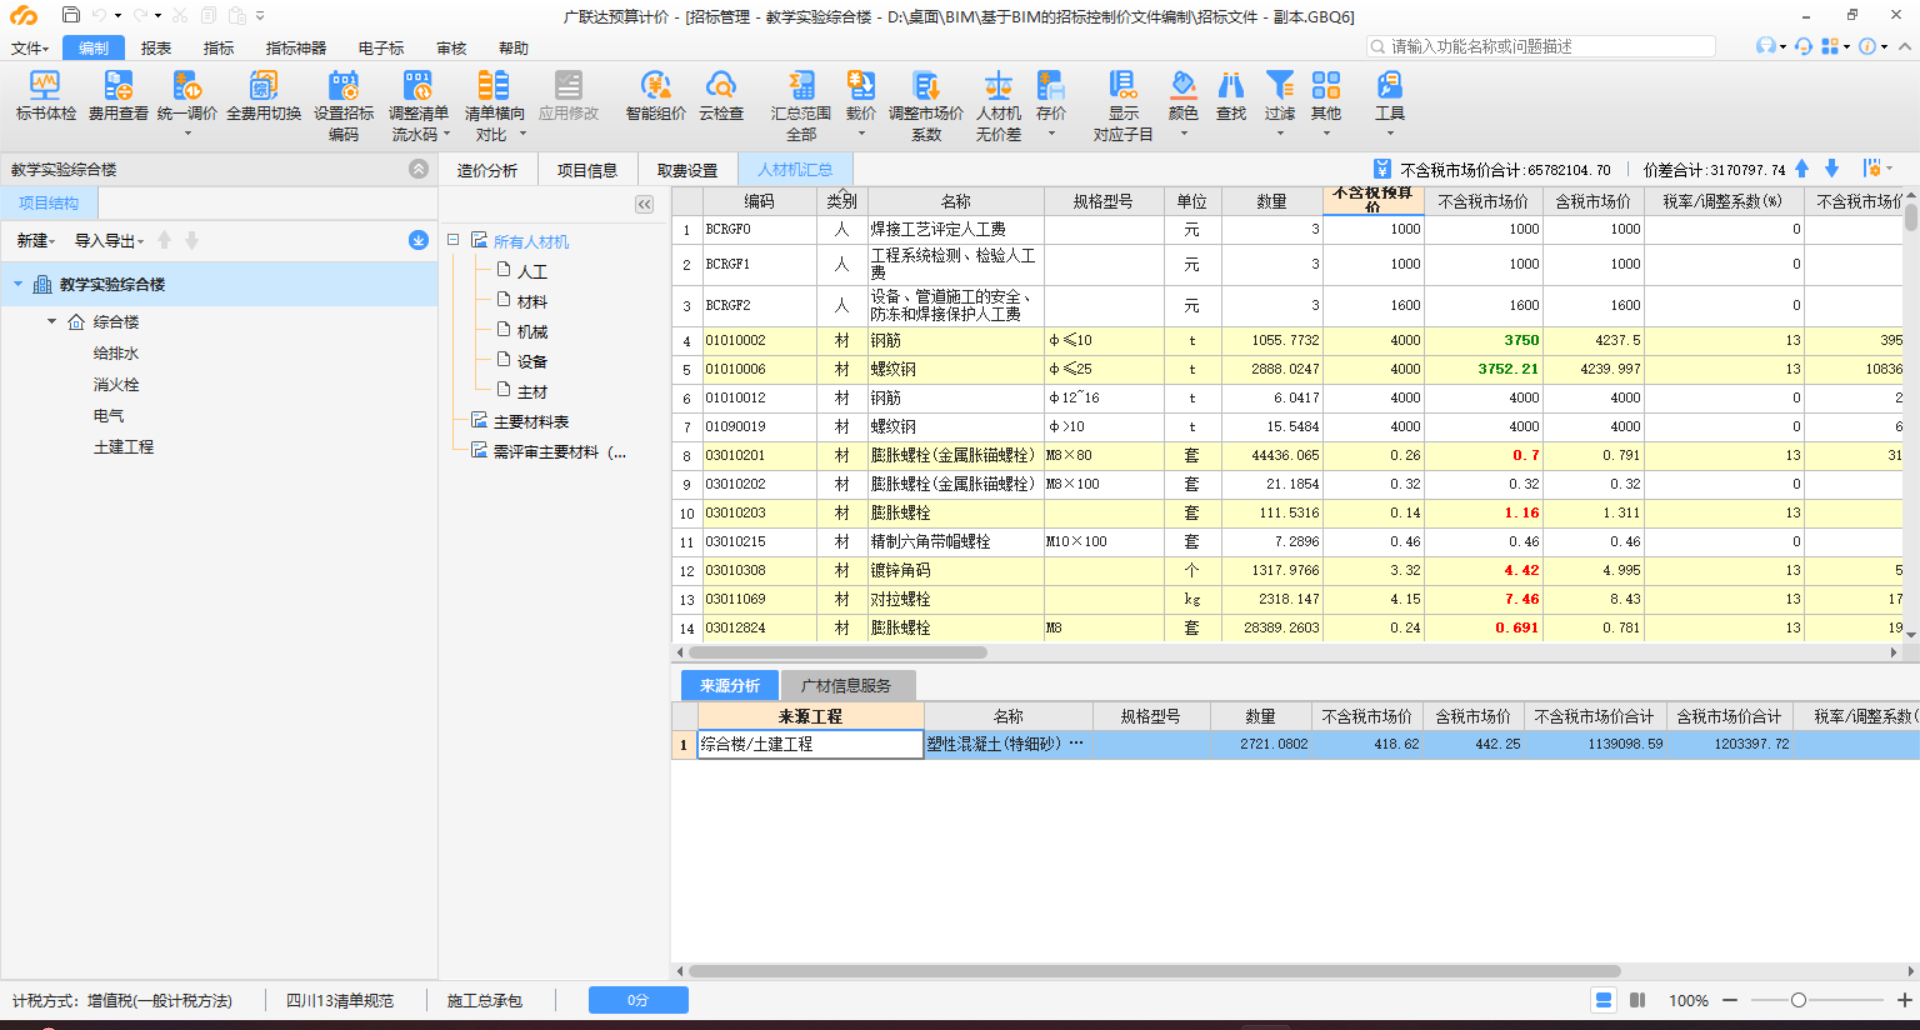
Task: Select 给排水 in the project tree
Action: coord(116,353)
